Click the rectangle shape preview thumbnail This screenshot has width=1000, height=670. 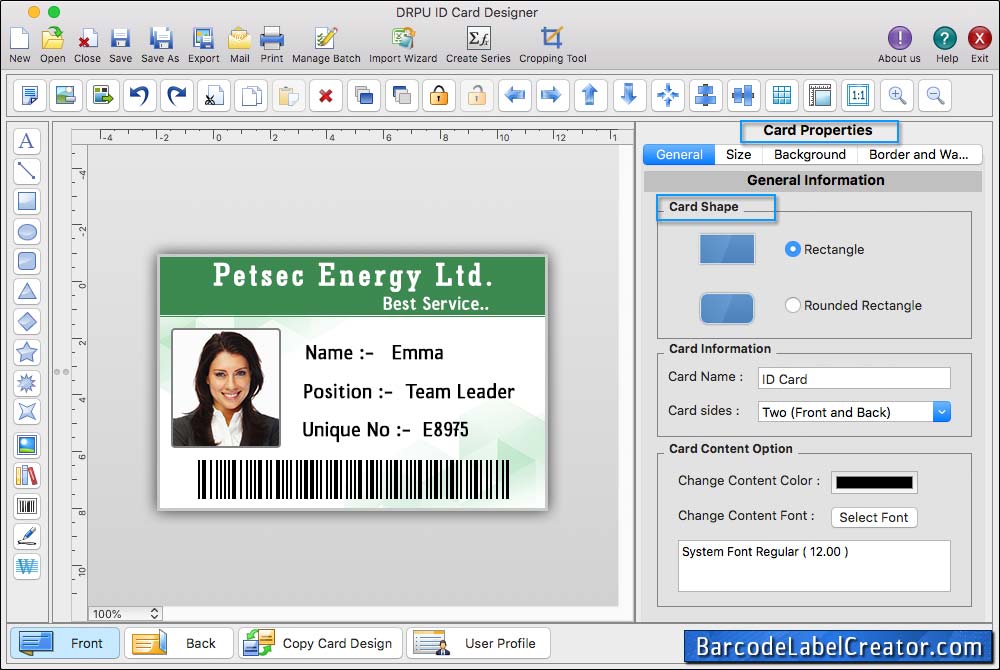[727, 249]
